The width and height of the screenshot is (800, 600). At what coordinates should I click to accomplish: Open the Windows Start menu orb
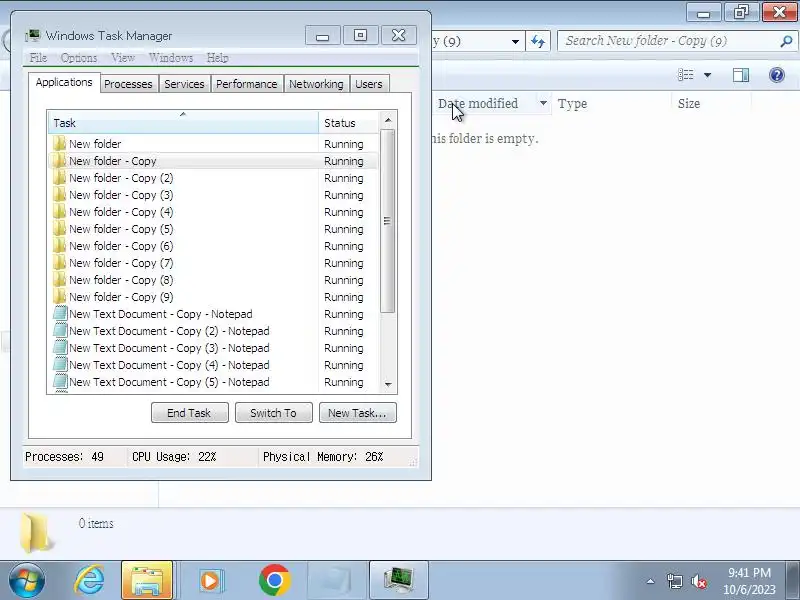26,580
